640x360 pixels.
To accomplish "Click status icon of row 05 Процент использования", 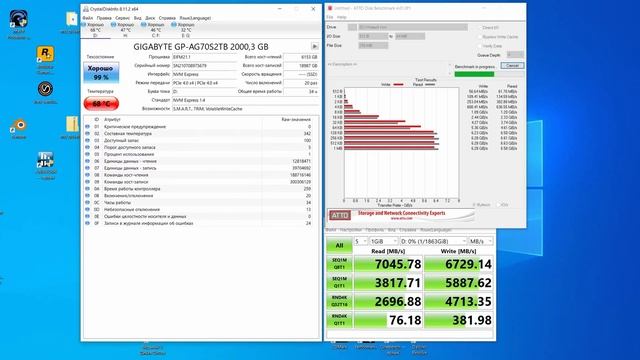I will (87, 154).
